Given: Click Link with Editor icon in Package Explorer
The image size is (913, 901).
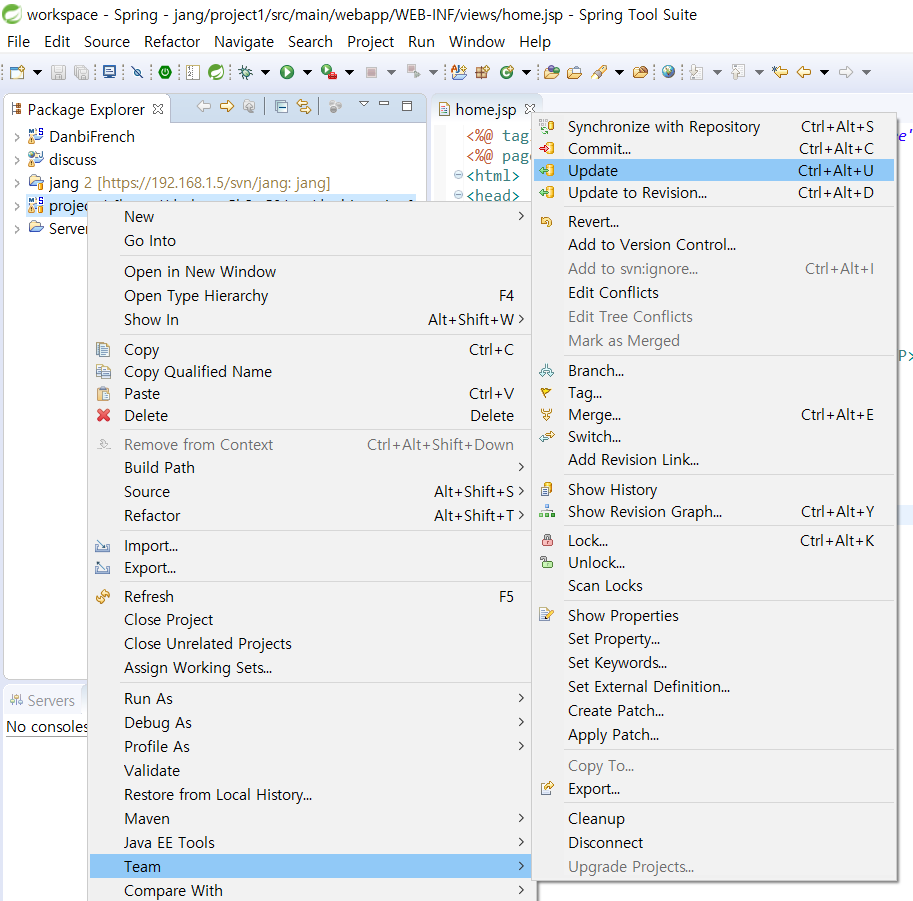Looking at the screenshot, I should 304,107.
